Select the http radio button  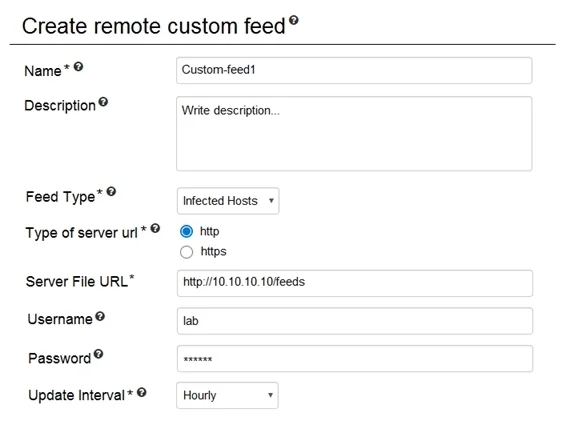click(x=186, y=231)
